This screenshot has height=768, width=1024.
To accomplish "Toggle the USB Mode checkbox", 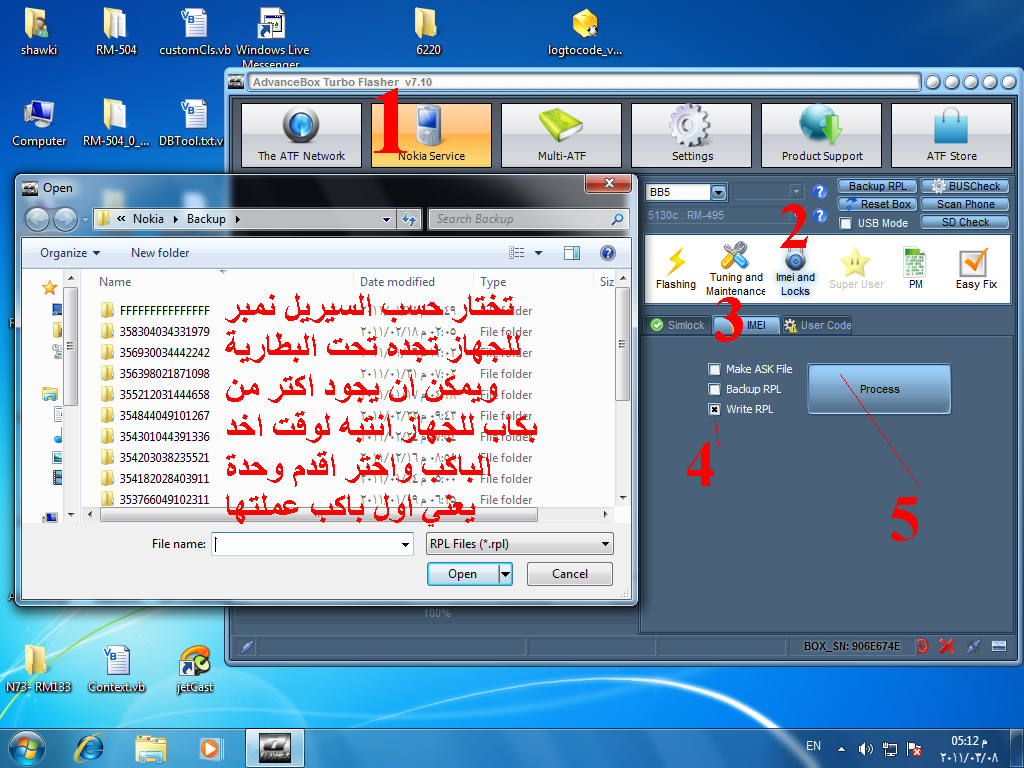I will coord(845,223).
